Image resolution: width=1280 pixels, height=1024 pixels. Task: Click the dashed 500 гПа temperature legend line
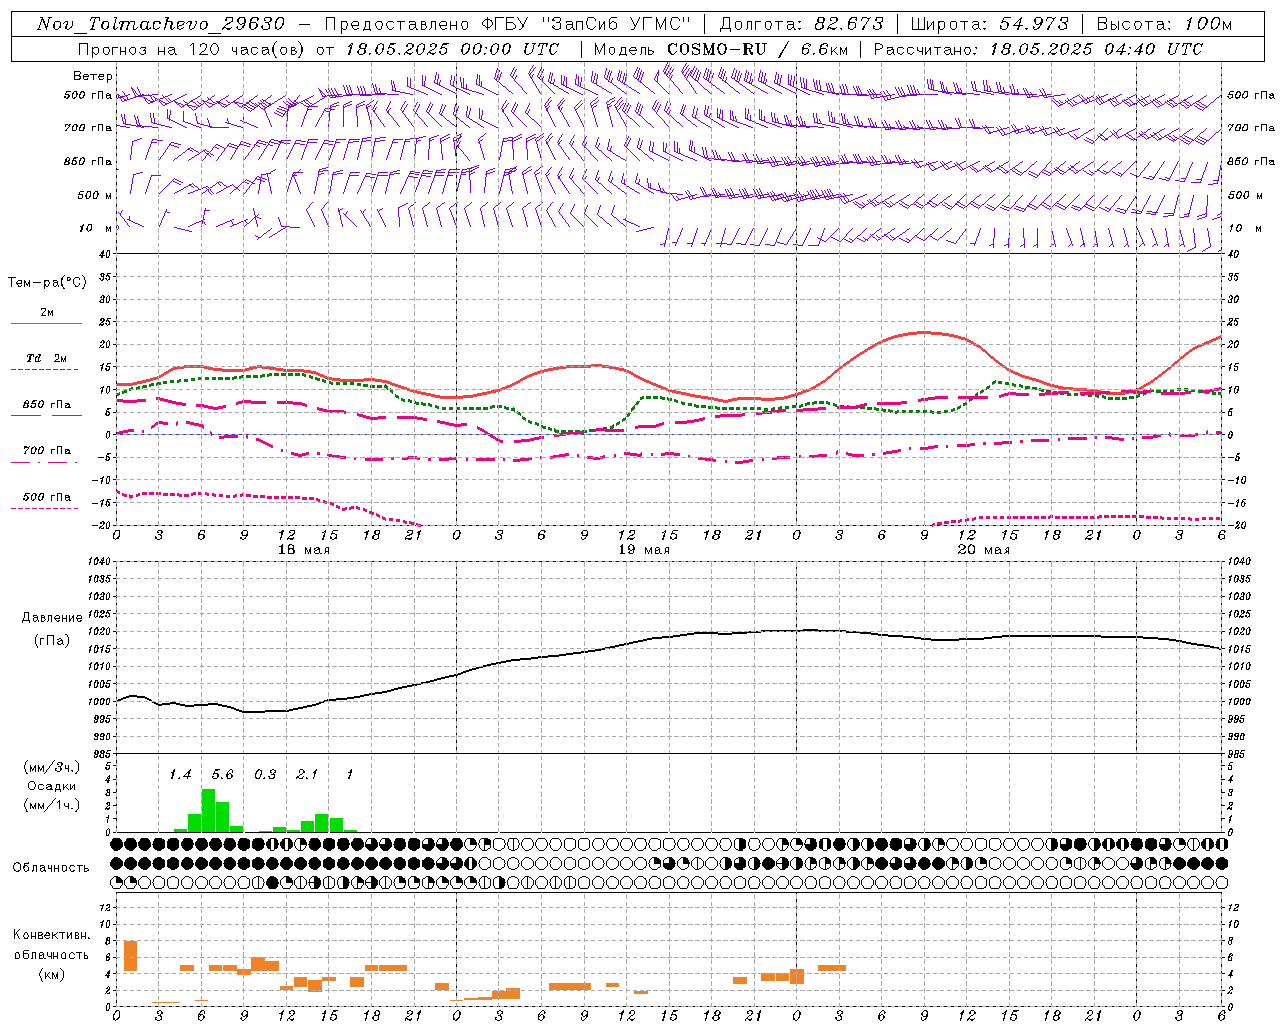[44, 508]
